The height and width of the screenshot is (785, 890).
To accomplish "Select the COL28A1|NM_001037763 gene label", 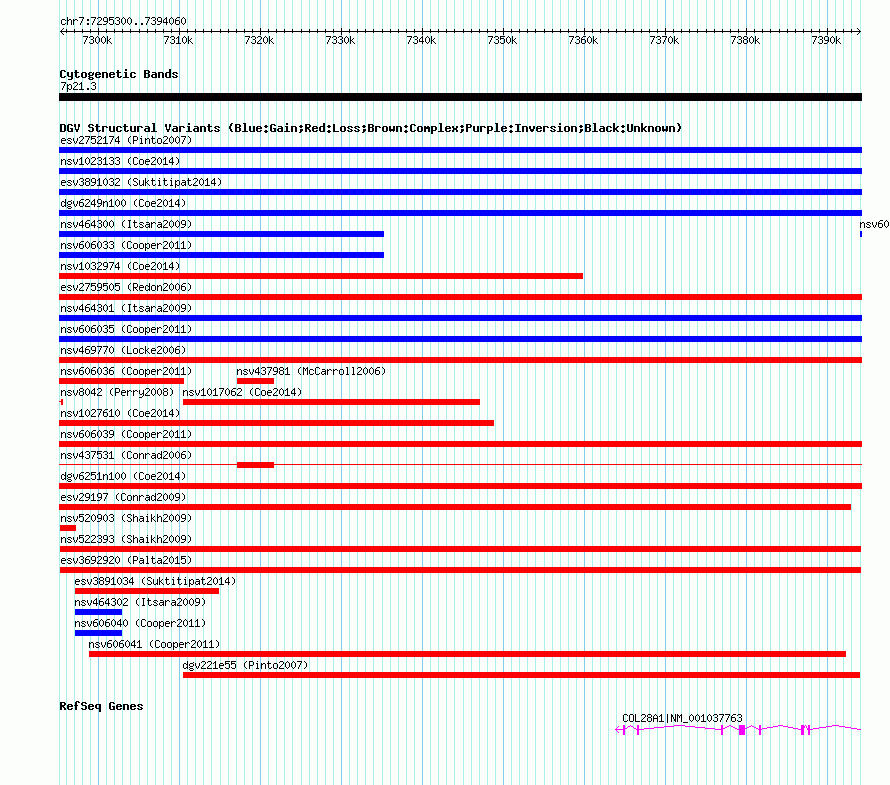I will pos(682,718).
